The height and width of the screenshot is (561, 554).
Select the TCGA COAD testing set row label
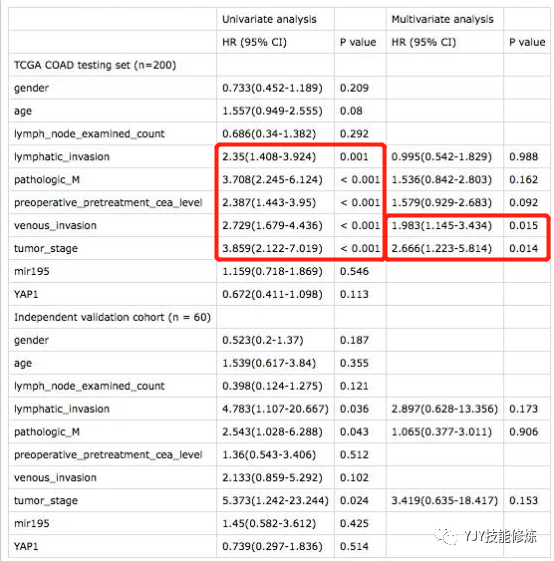click(x=95, y=65)
